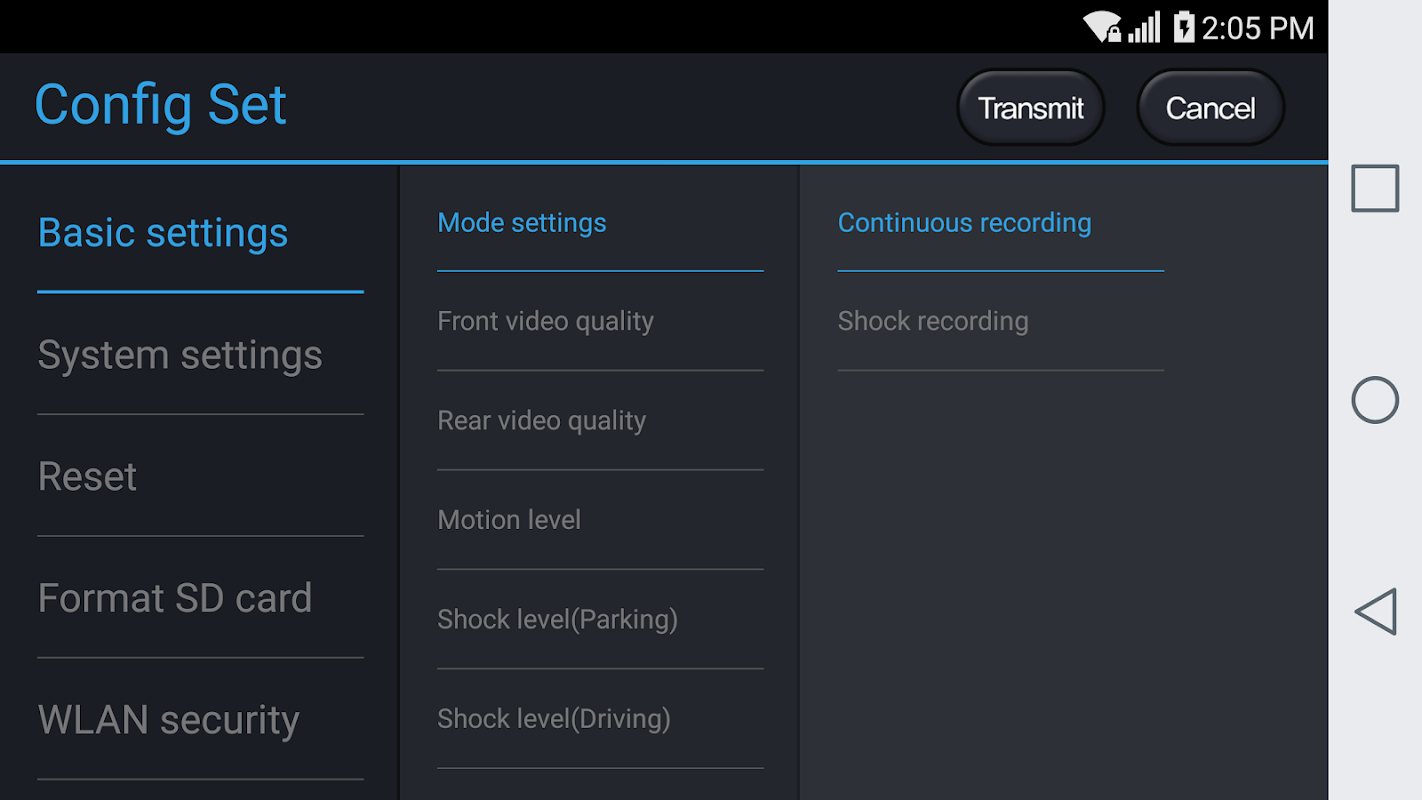Open the Reset category
Viewport: 1422px width, 800px height.
coord(88,477)
